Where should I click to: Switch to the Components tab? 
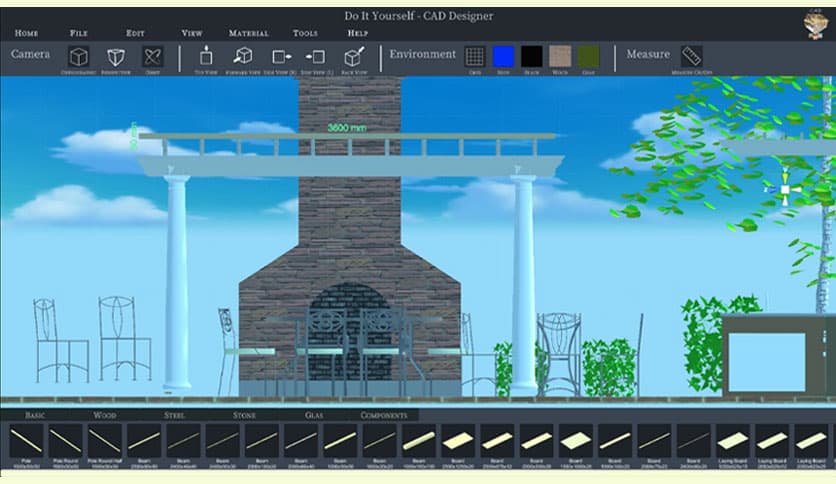[x=384, y=415]
